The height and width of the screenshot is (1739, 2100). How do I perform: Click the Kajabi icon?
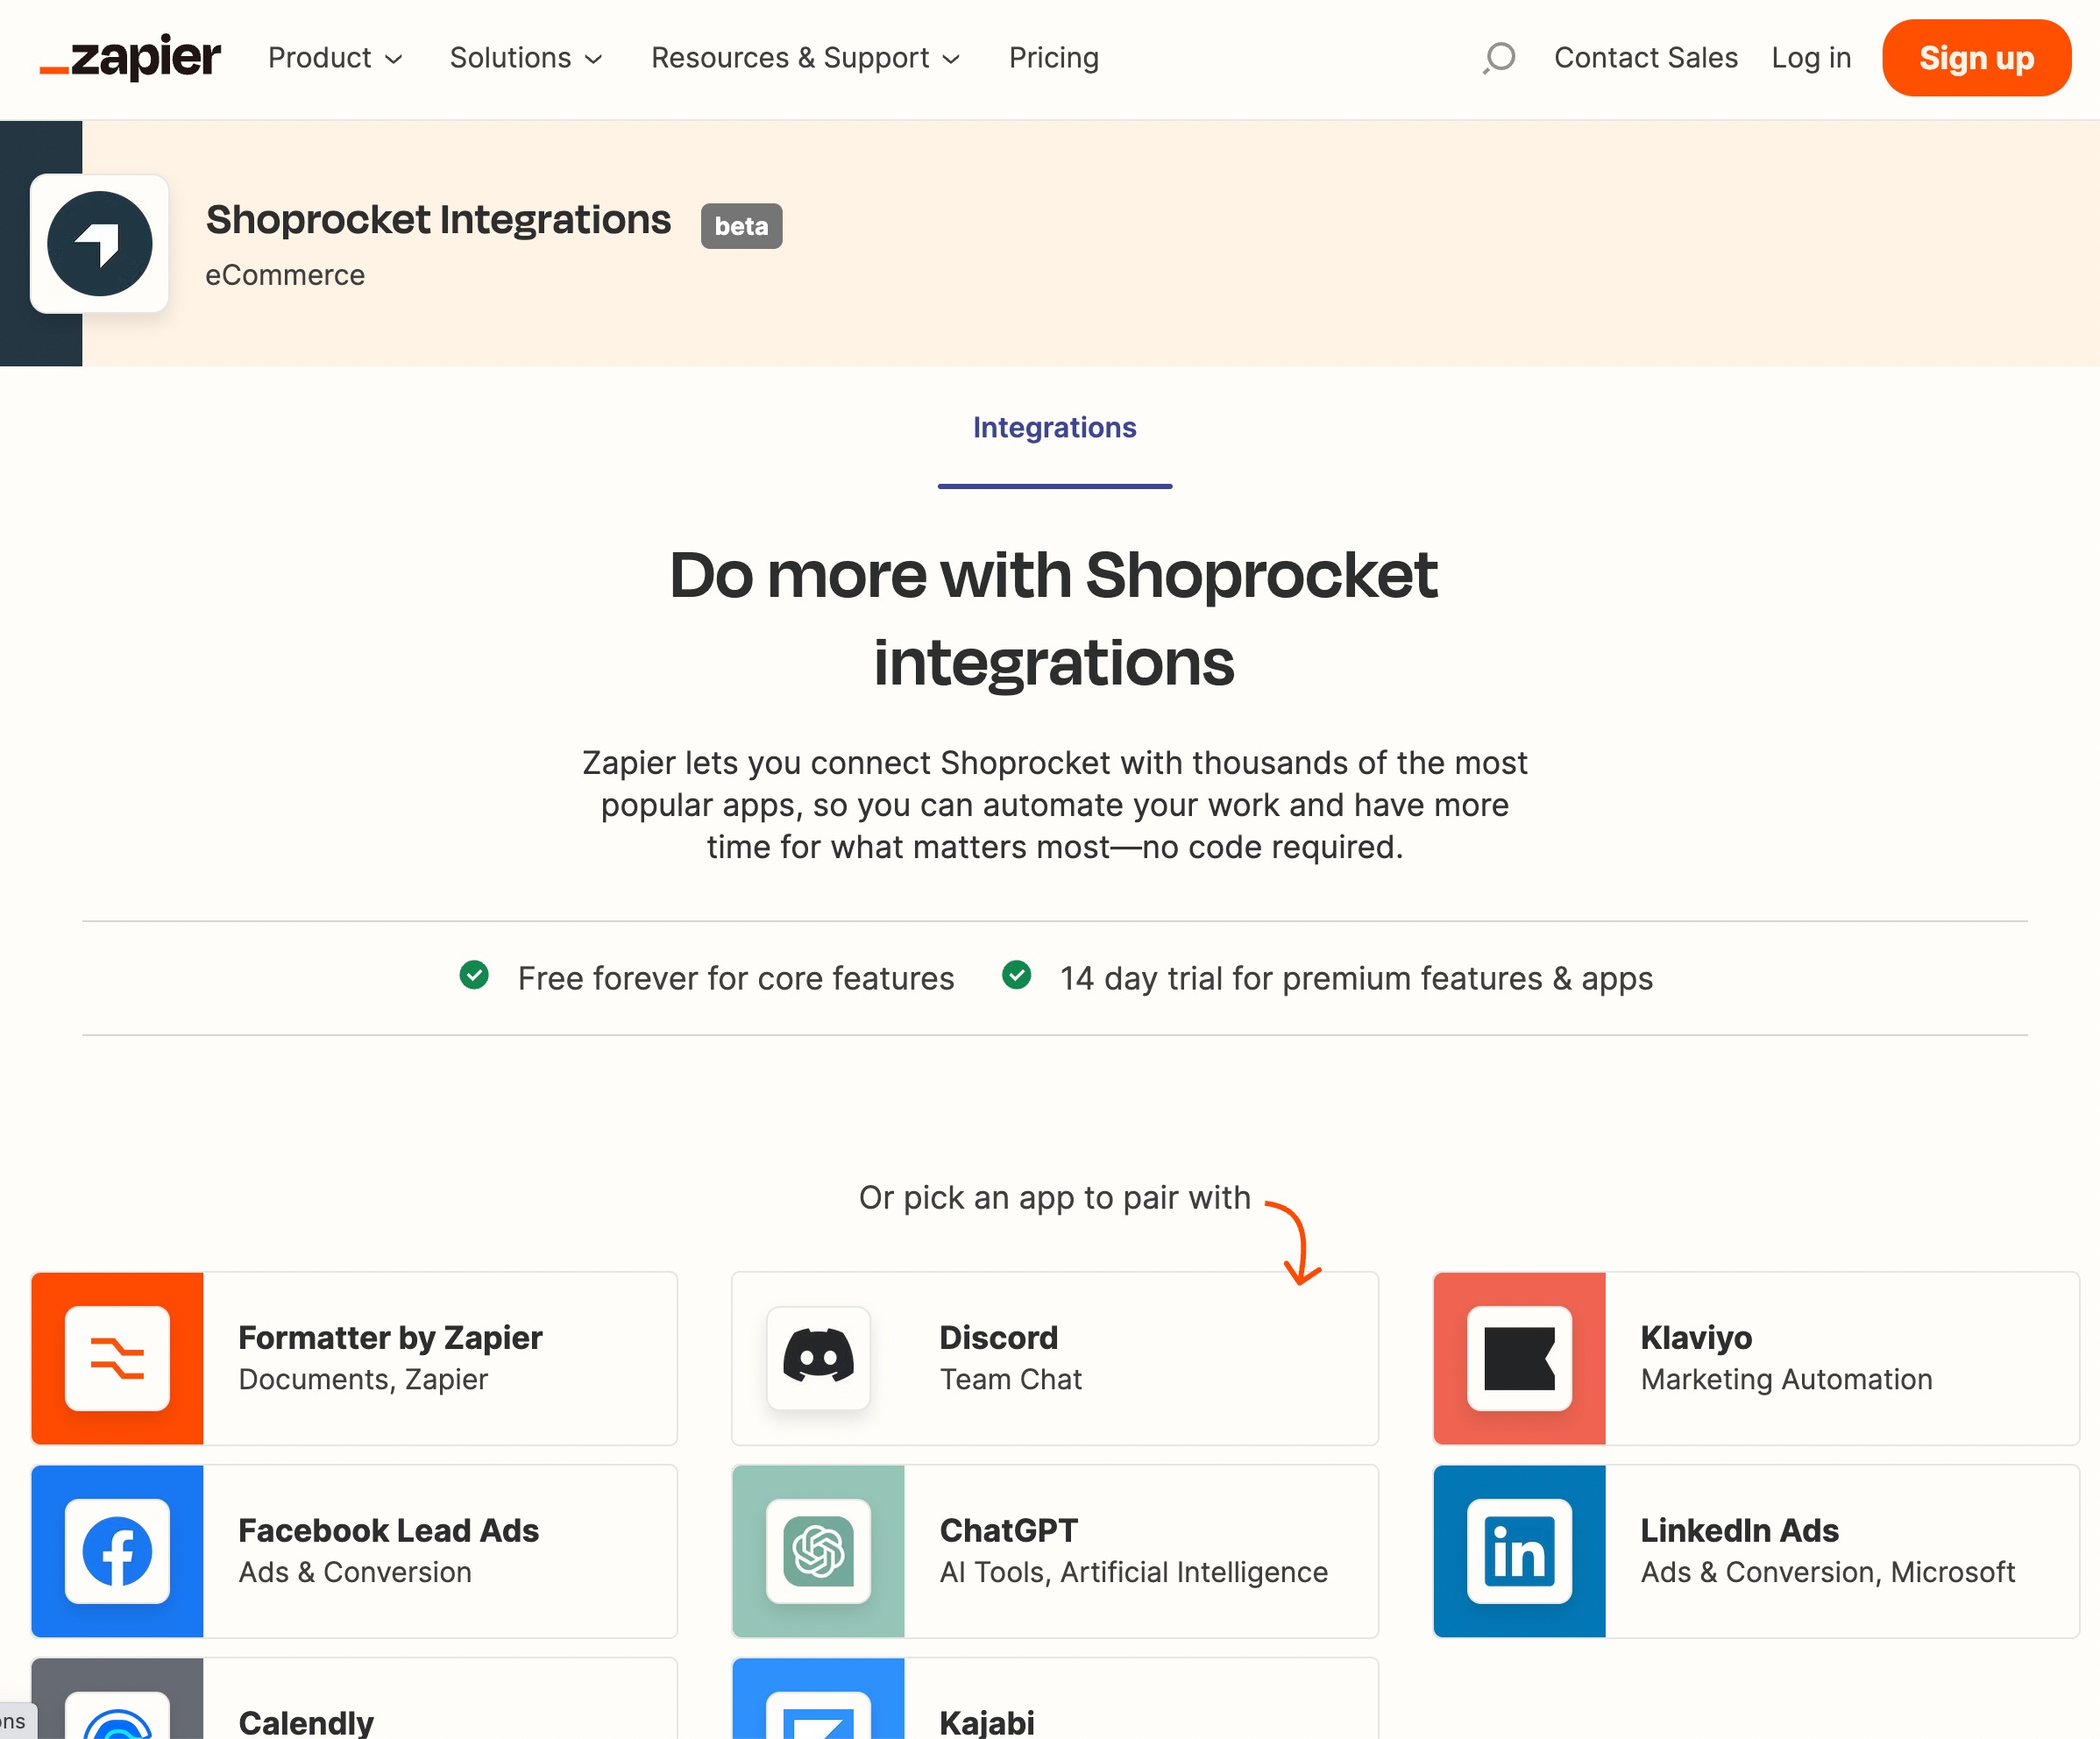click(818, 1716)
